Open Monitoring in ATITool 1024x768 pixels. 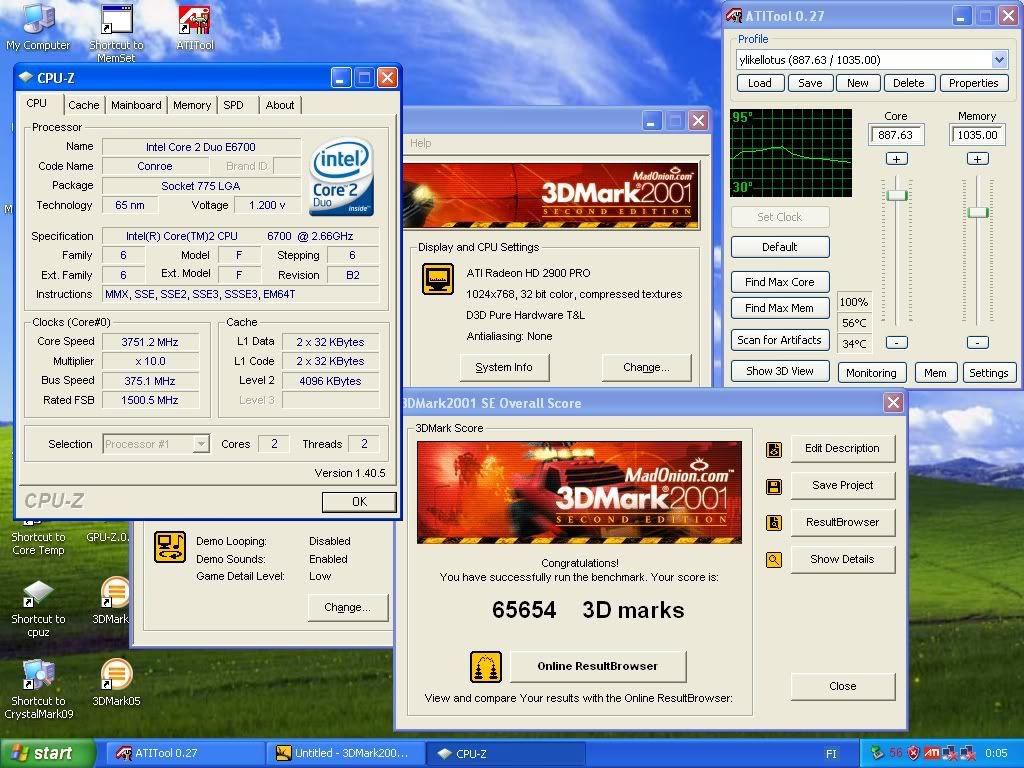tap(871, 373)
